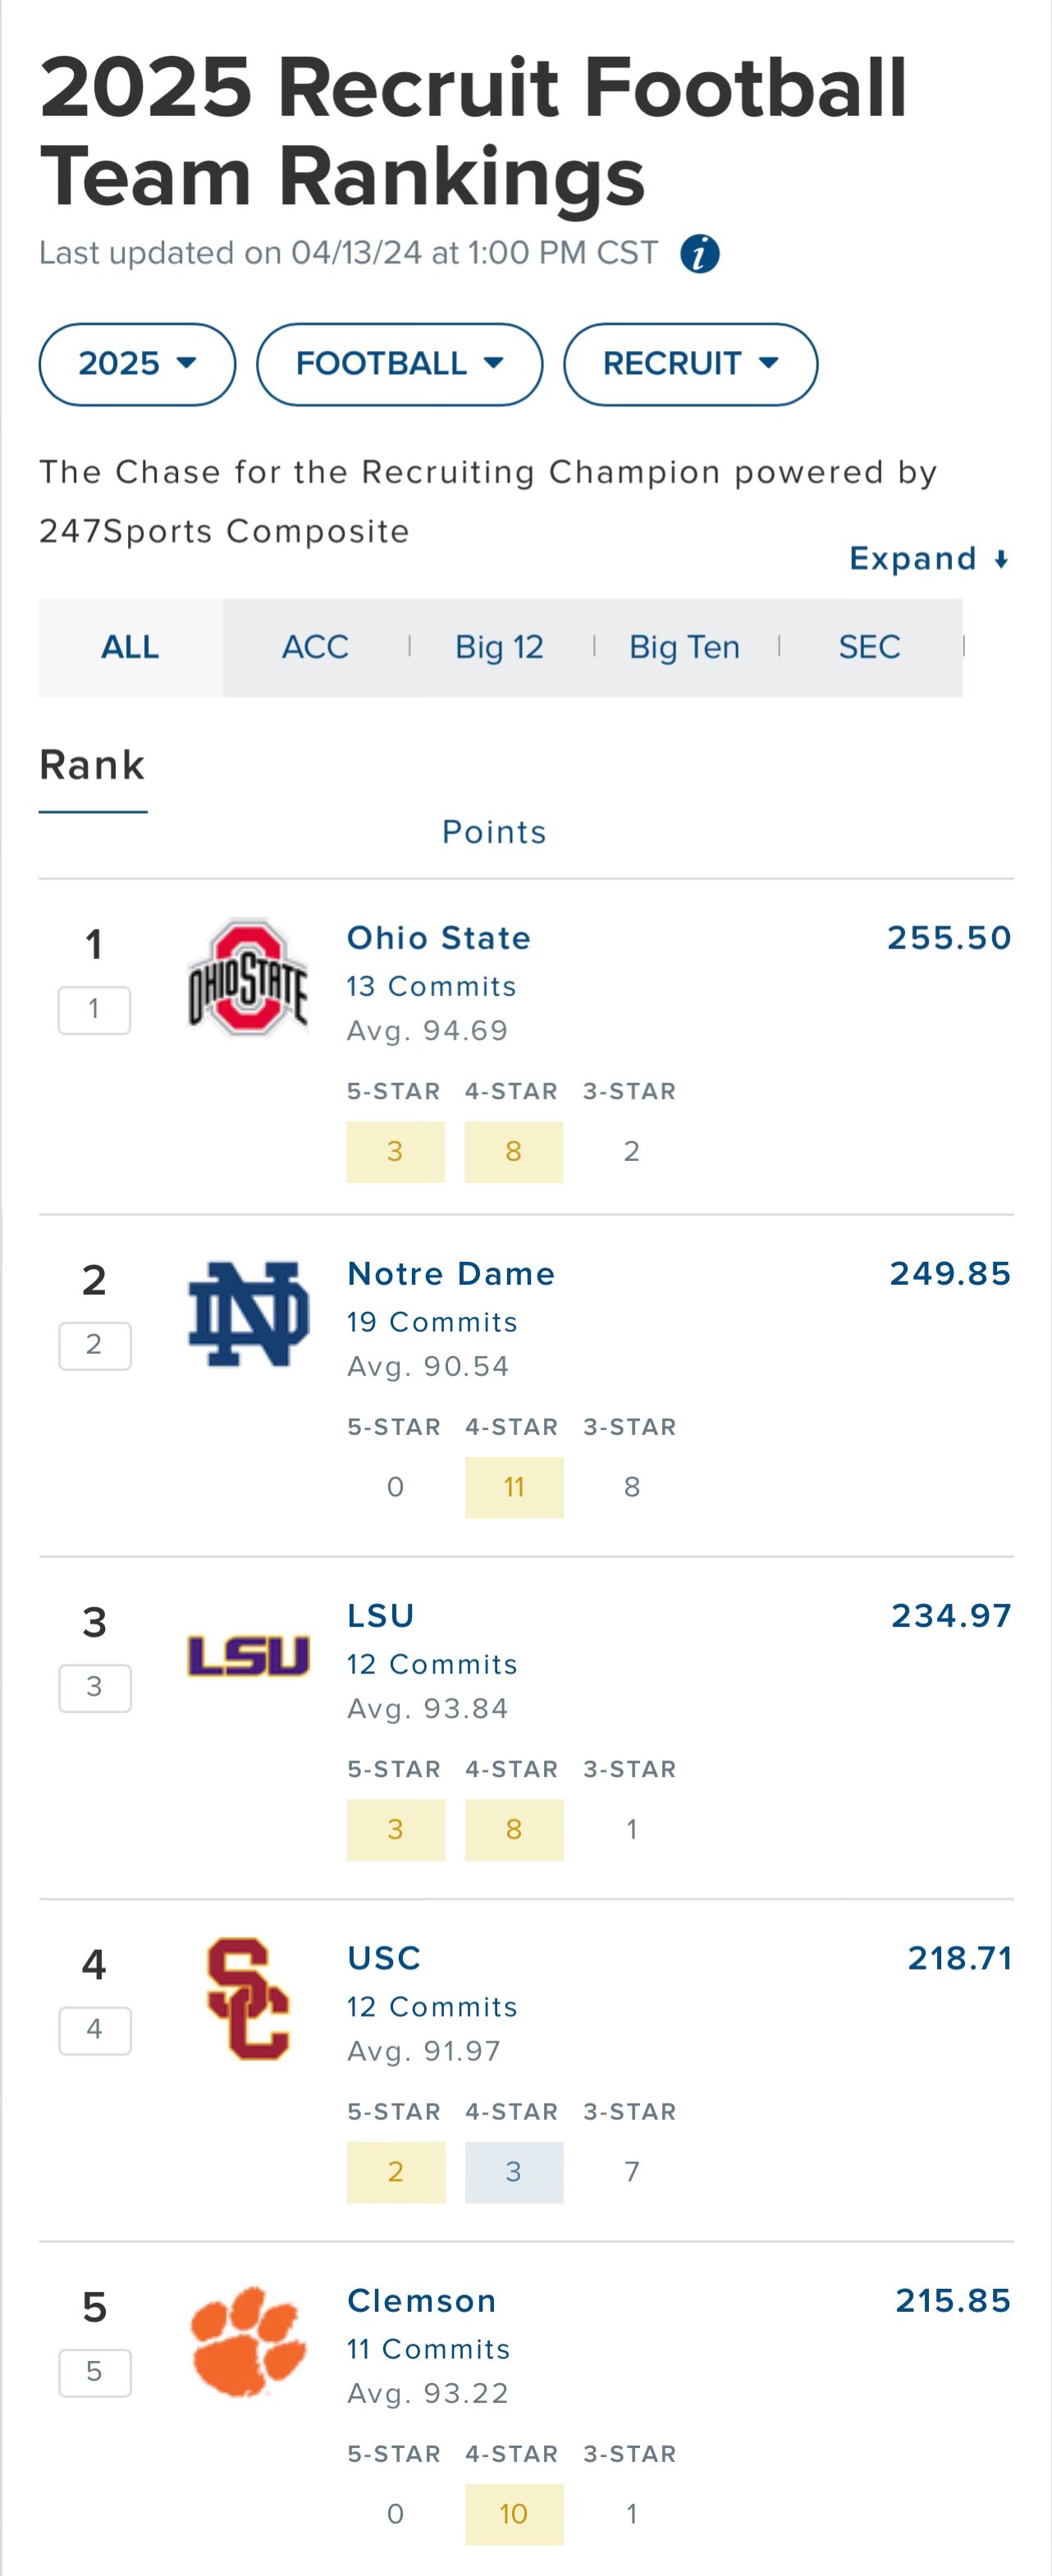This screenshot has width=1052, height=2576.
Task: Expand the recruiting champion description
Action: coord(929,558)
